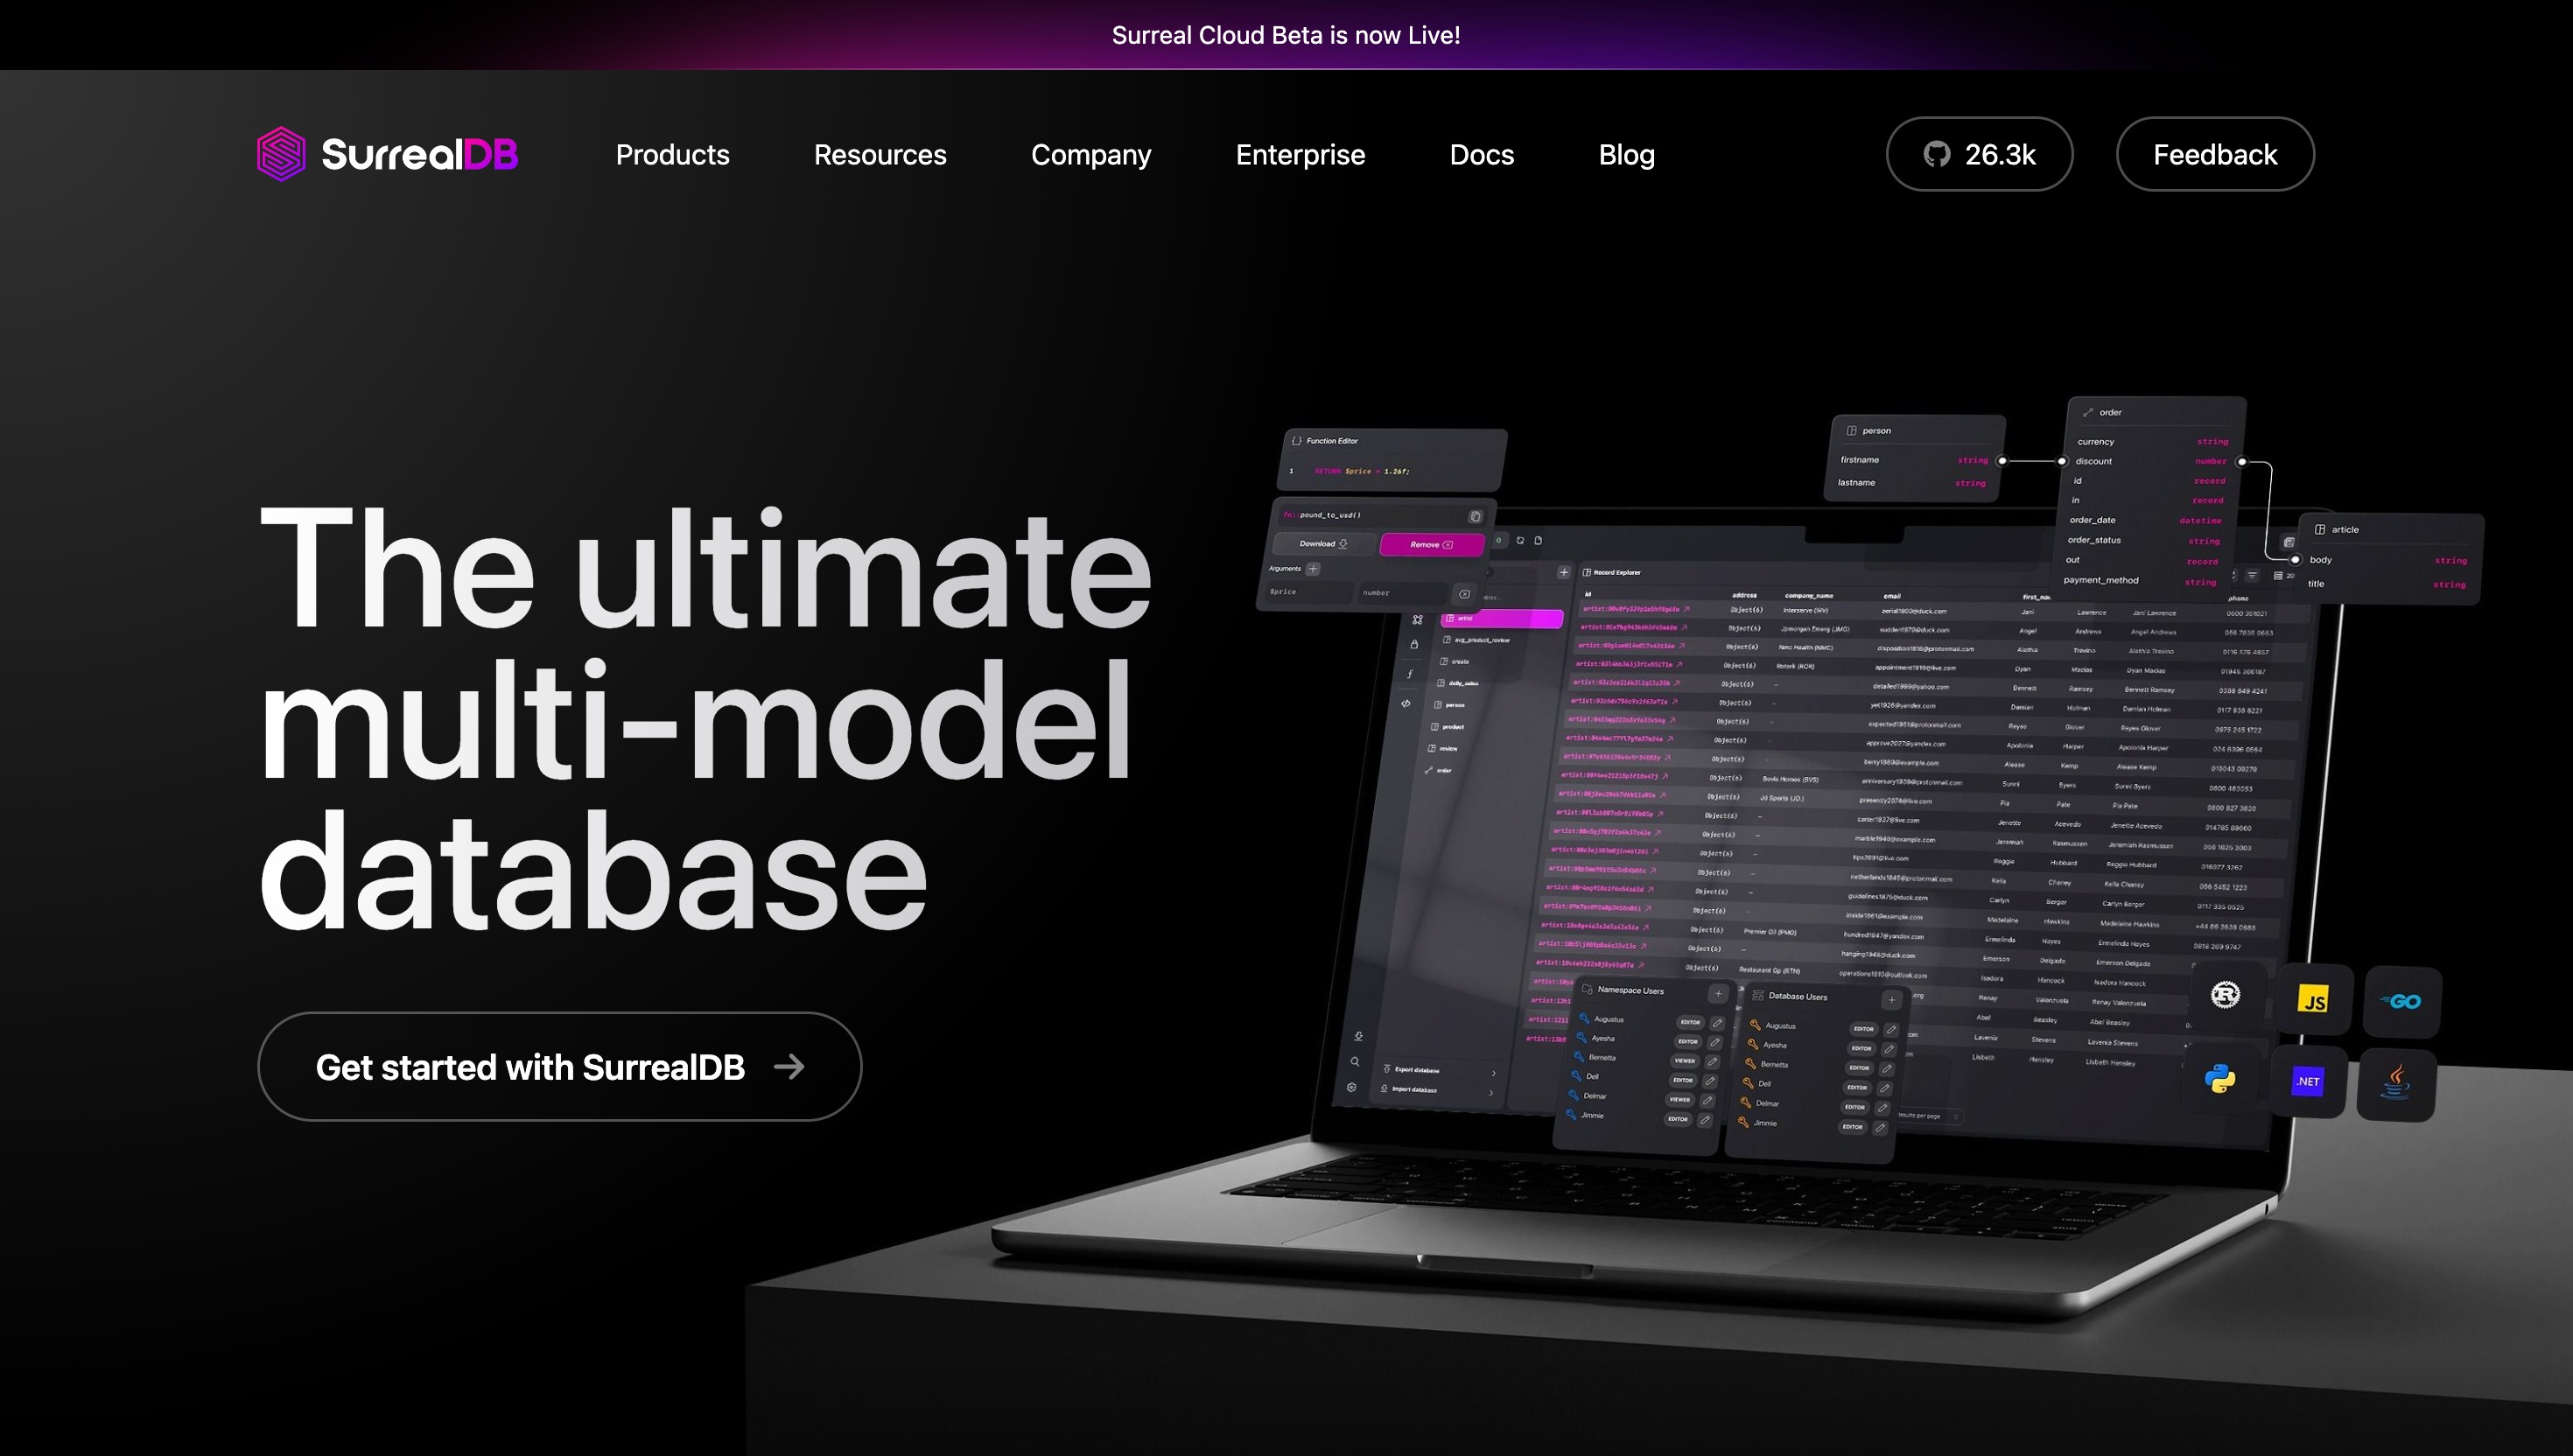Click the JavaScript SDK icon

pos(2310,998)
